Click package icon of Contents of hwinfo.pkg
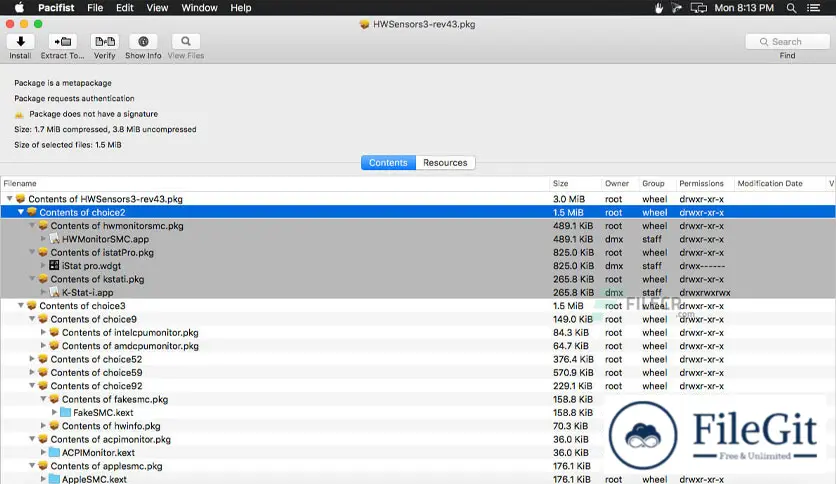The height and width of the screenshot is (484, 836). click(x=54, y=425)
